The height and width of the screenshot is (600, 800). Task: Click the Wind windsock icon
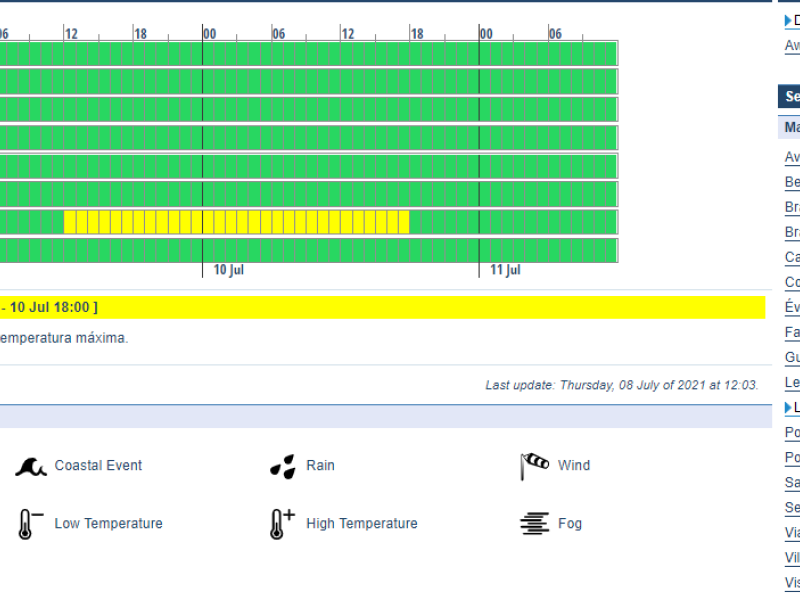534,466
